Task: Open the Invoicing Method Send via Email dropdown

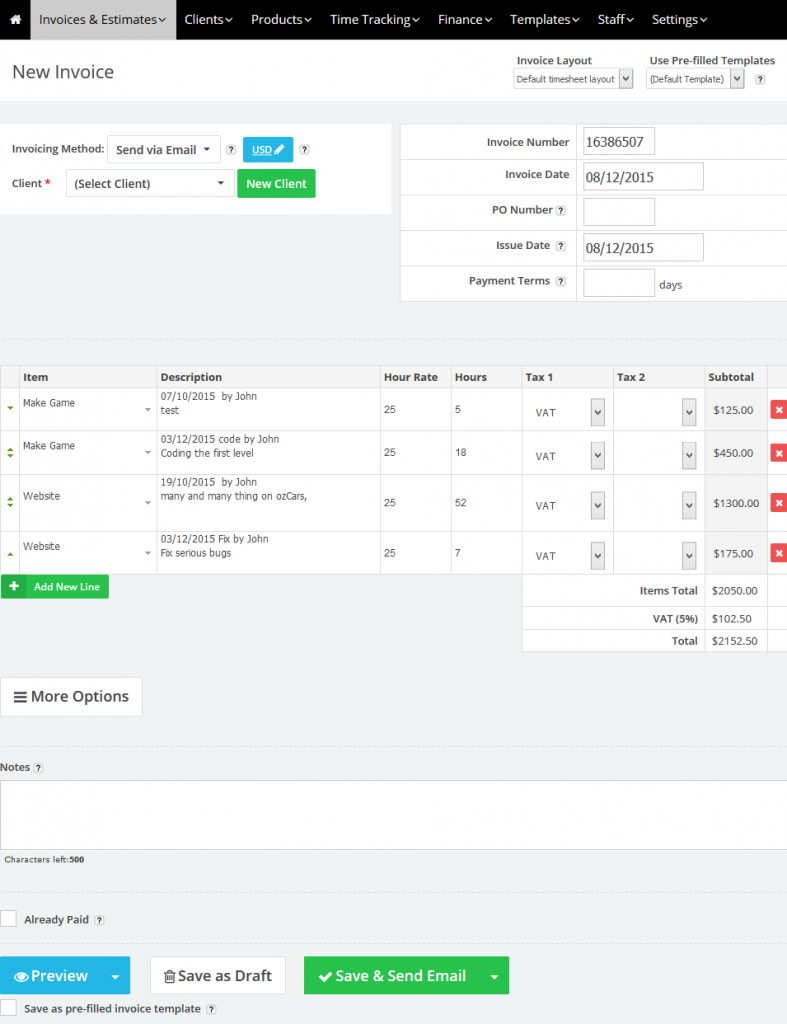Action: [x=164, y=150]
